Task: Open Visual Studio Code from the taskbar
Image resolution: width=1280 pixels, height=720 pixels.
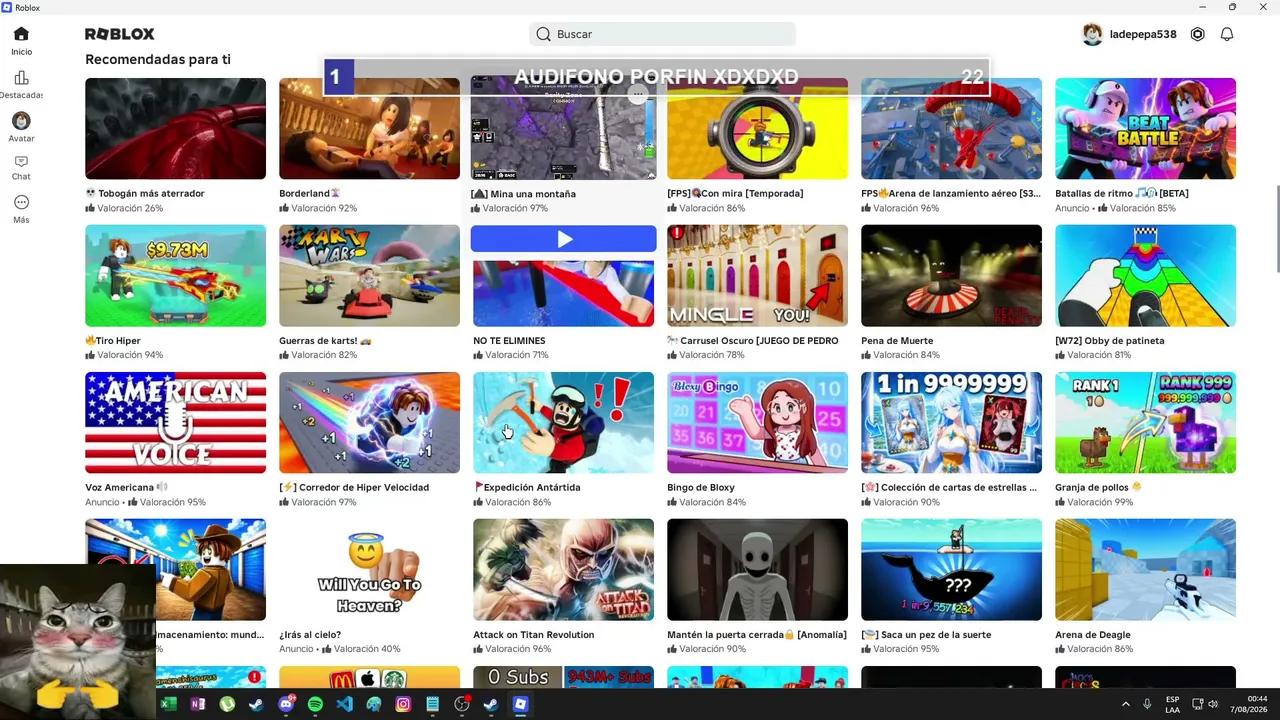Action: point(345,704)
